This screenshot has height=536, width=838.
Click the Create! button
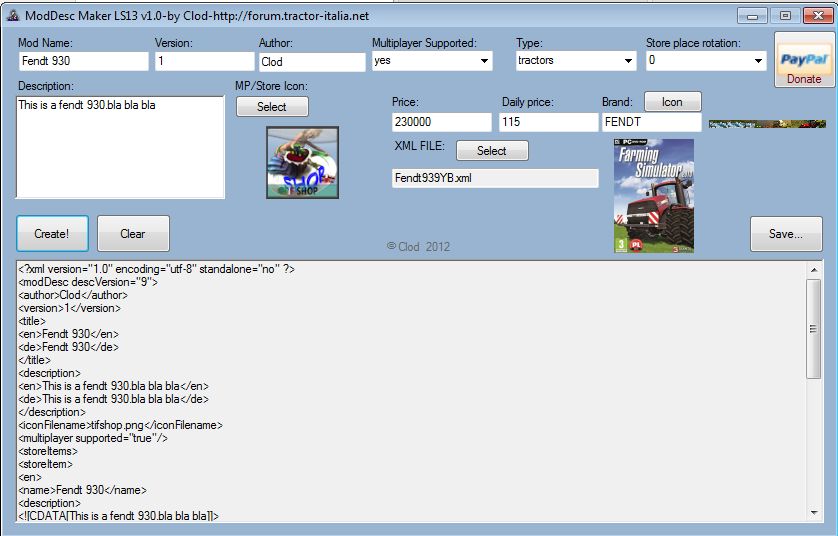click(x=52, y=234)
